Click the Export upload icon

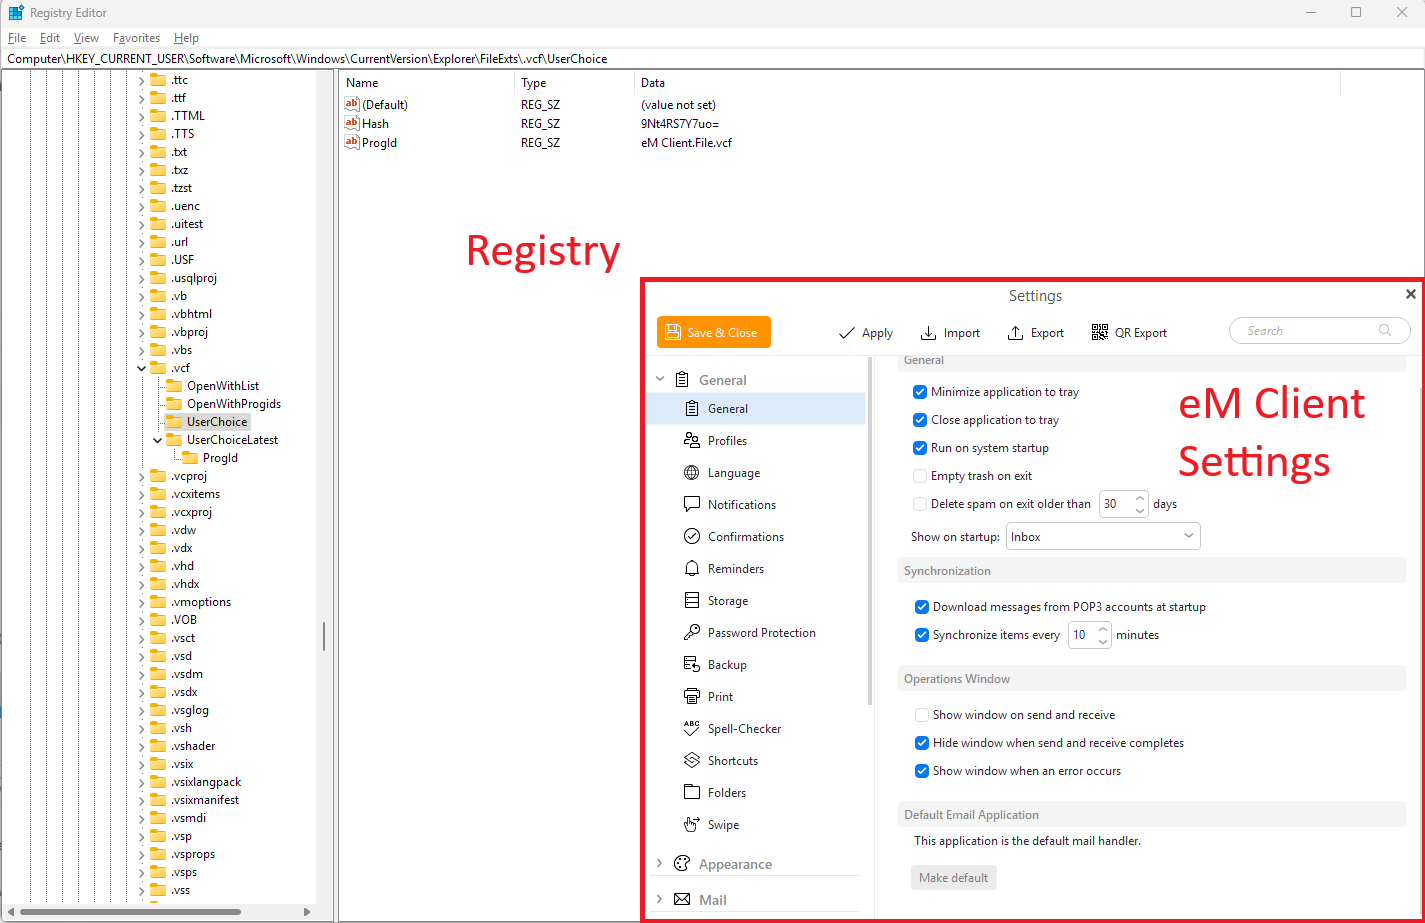pyautogui.click(x=1015, y=333)
